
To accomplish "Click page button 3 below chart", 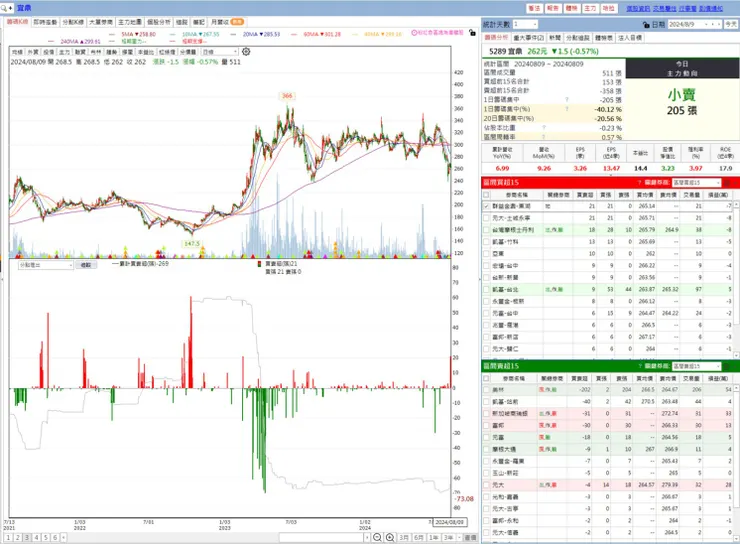I will 27,537.
